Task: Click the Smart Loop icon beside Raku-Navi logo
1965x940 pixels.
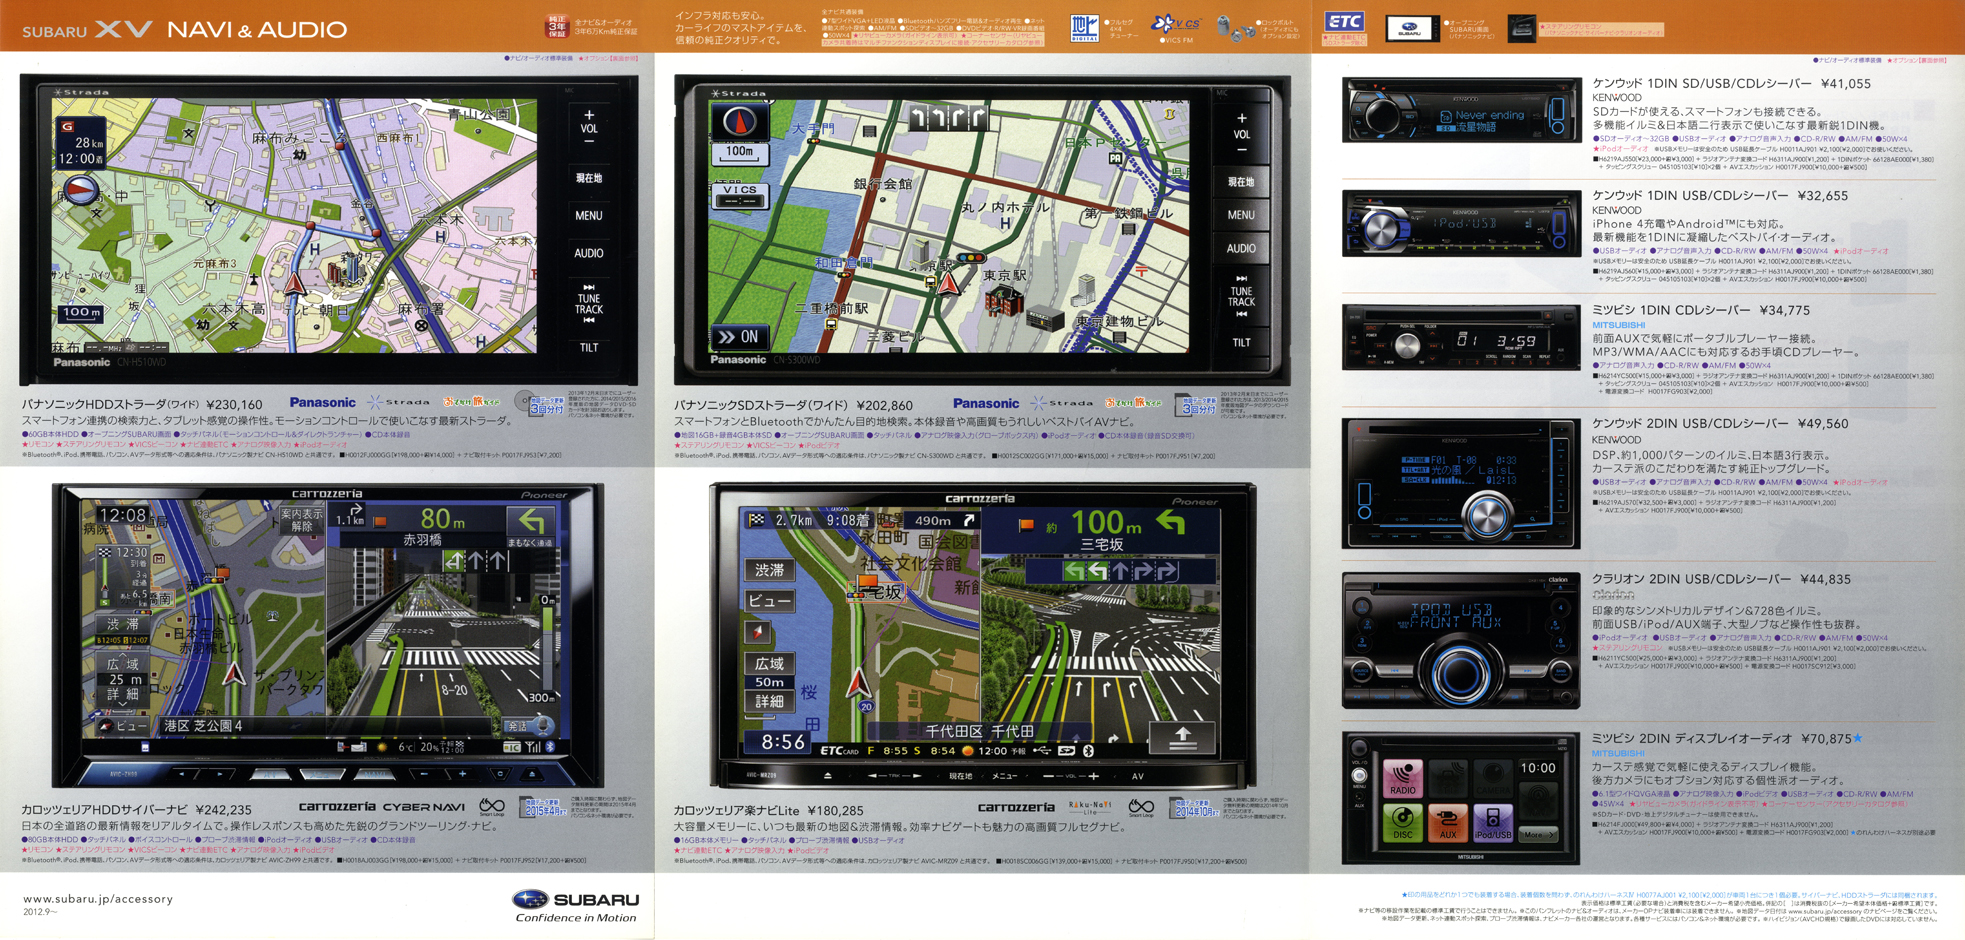Action: (x=1142, y=807)
